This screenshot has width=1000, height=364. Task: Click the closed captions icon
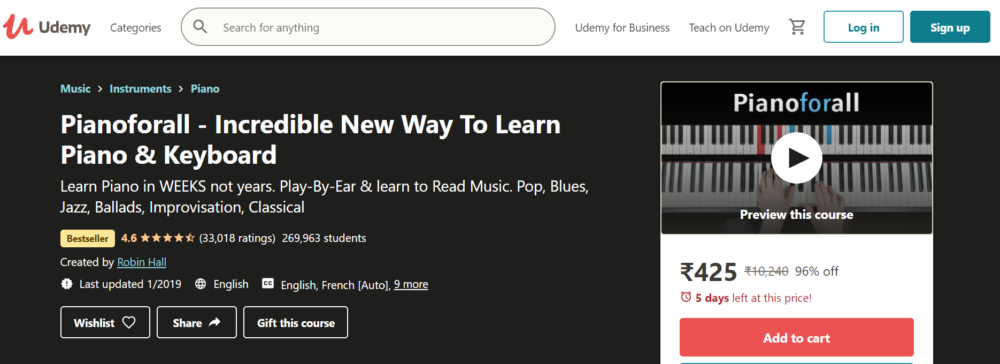pos(268,284)
